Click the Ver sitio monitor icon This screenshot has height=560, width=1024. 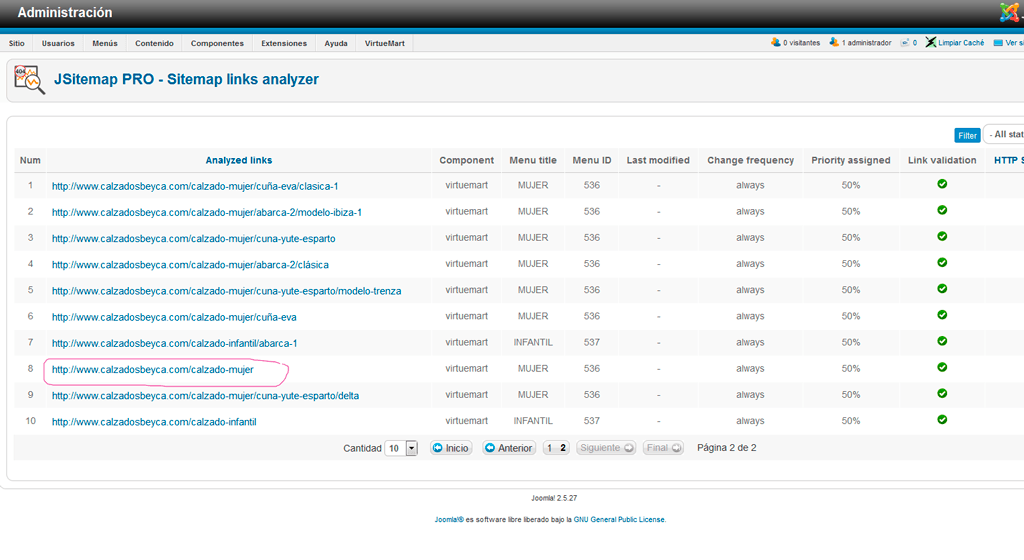[x=998, y=42]
